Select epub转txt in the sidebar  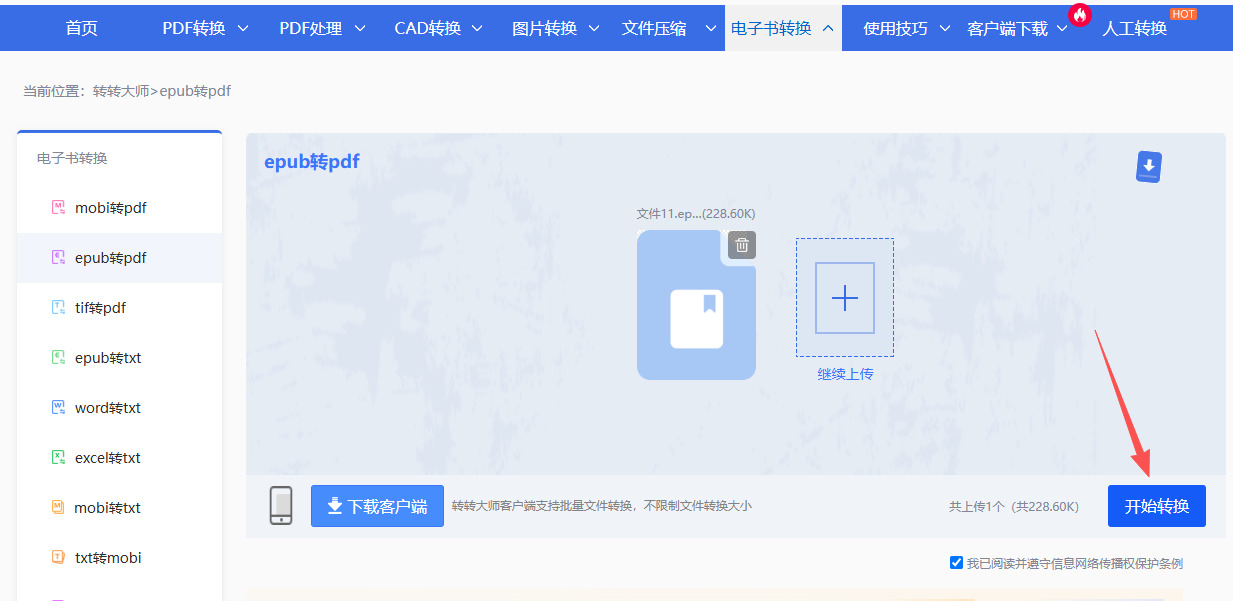119,358
